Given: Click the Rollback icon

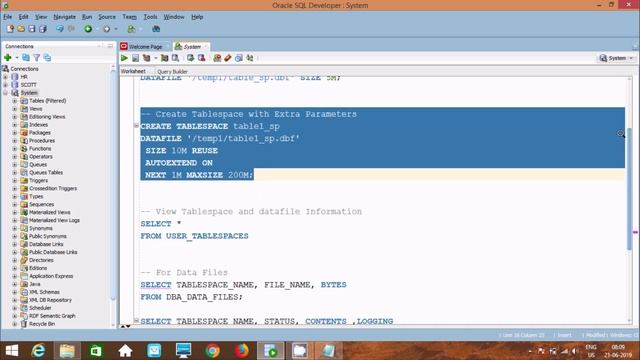Looking at the screenshot, I should pos(201,58).
